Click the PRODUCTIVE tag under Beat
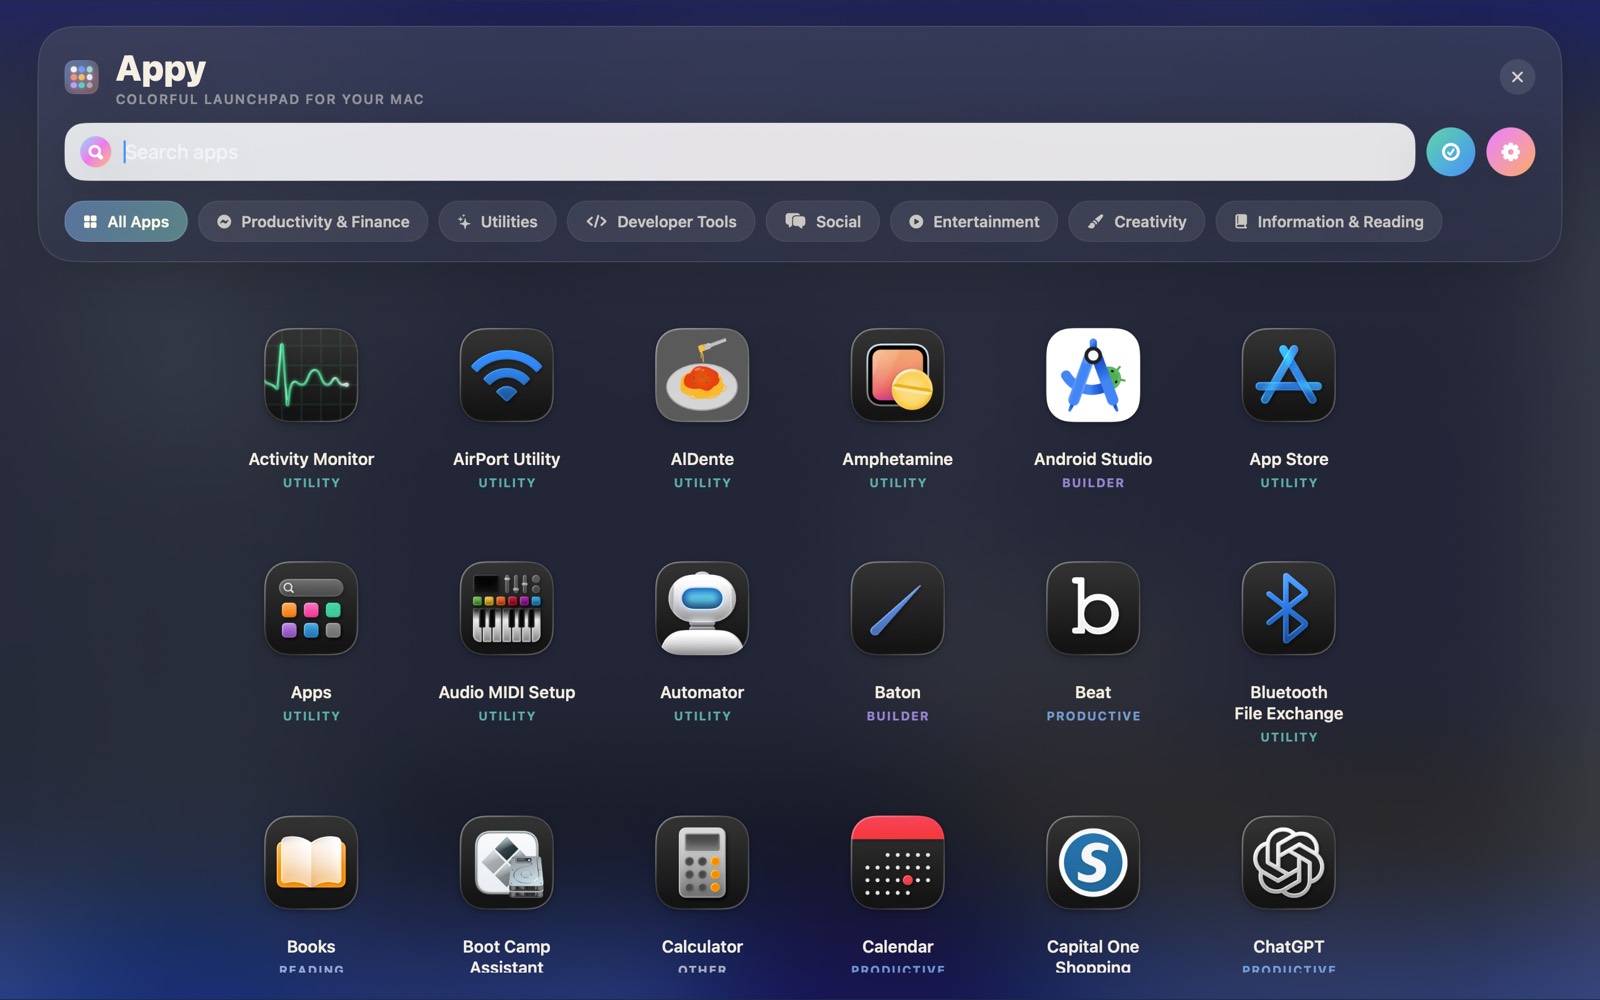 1093,716
